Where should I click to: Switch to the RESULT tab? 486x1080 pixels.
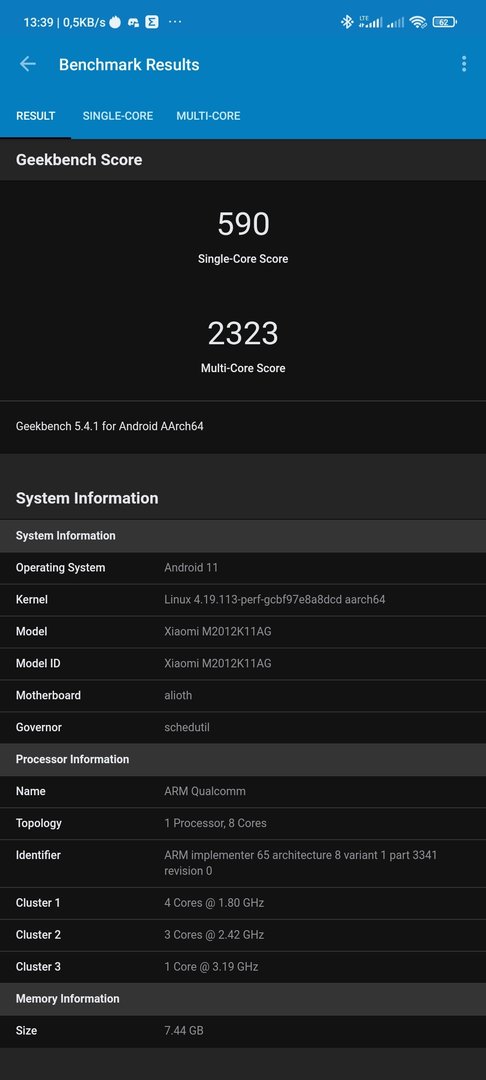(36, 116)
